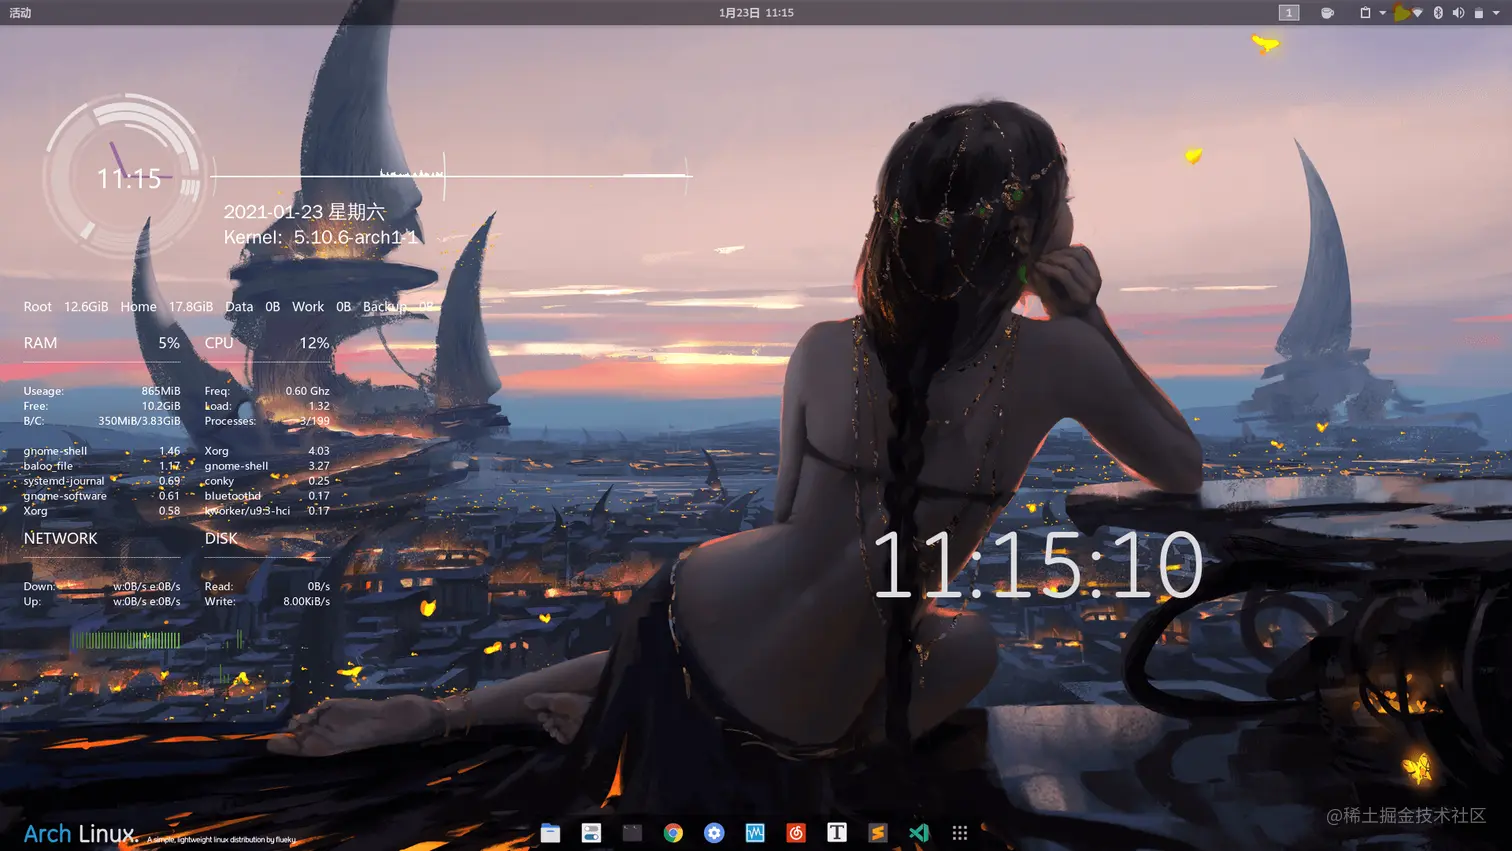1512x851 pixels.
Task: Click the Useage: 865MiB line
Action: [102, 391]
